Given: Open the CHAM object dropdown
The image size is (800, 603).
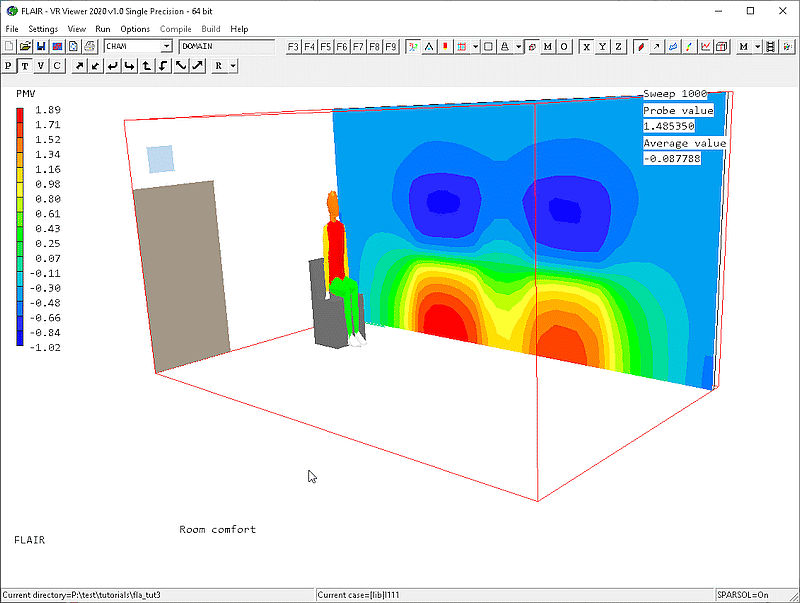Looking at the screenshot, I should (x=166, y=46).
